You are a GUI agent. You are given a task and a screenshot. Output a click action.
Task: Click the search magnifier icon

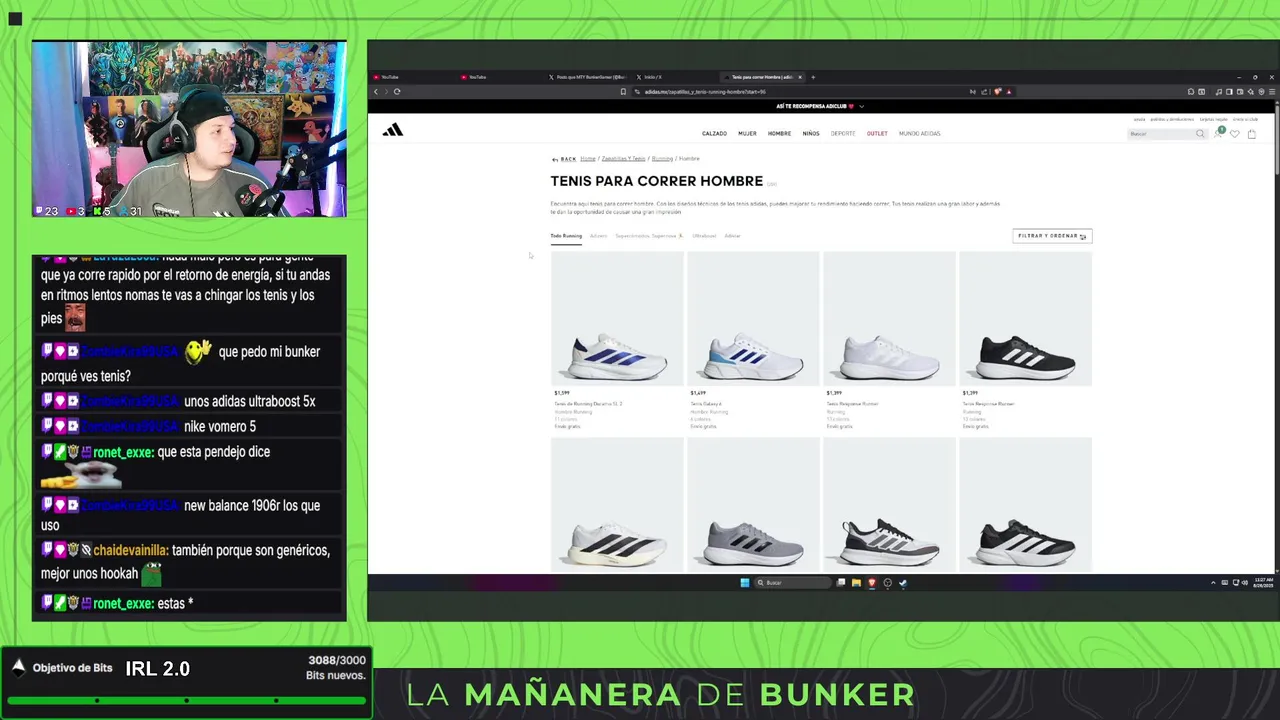tap(1200, 134)
